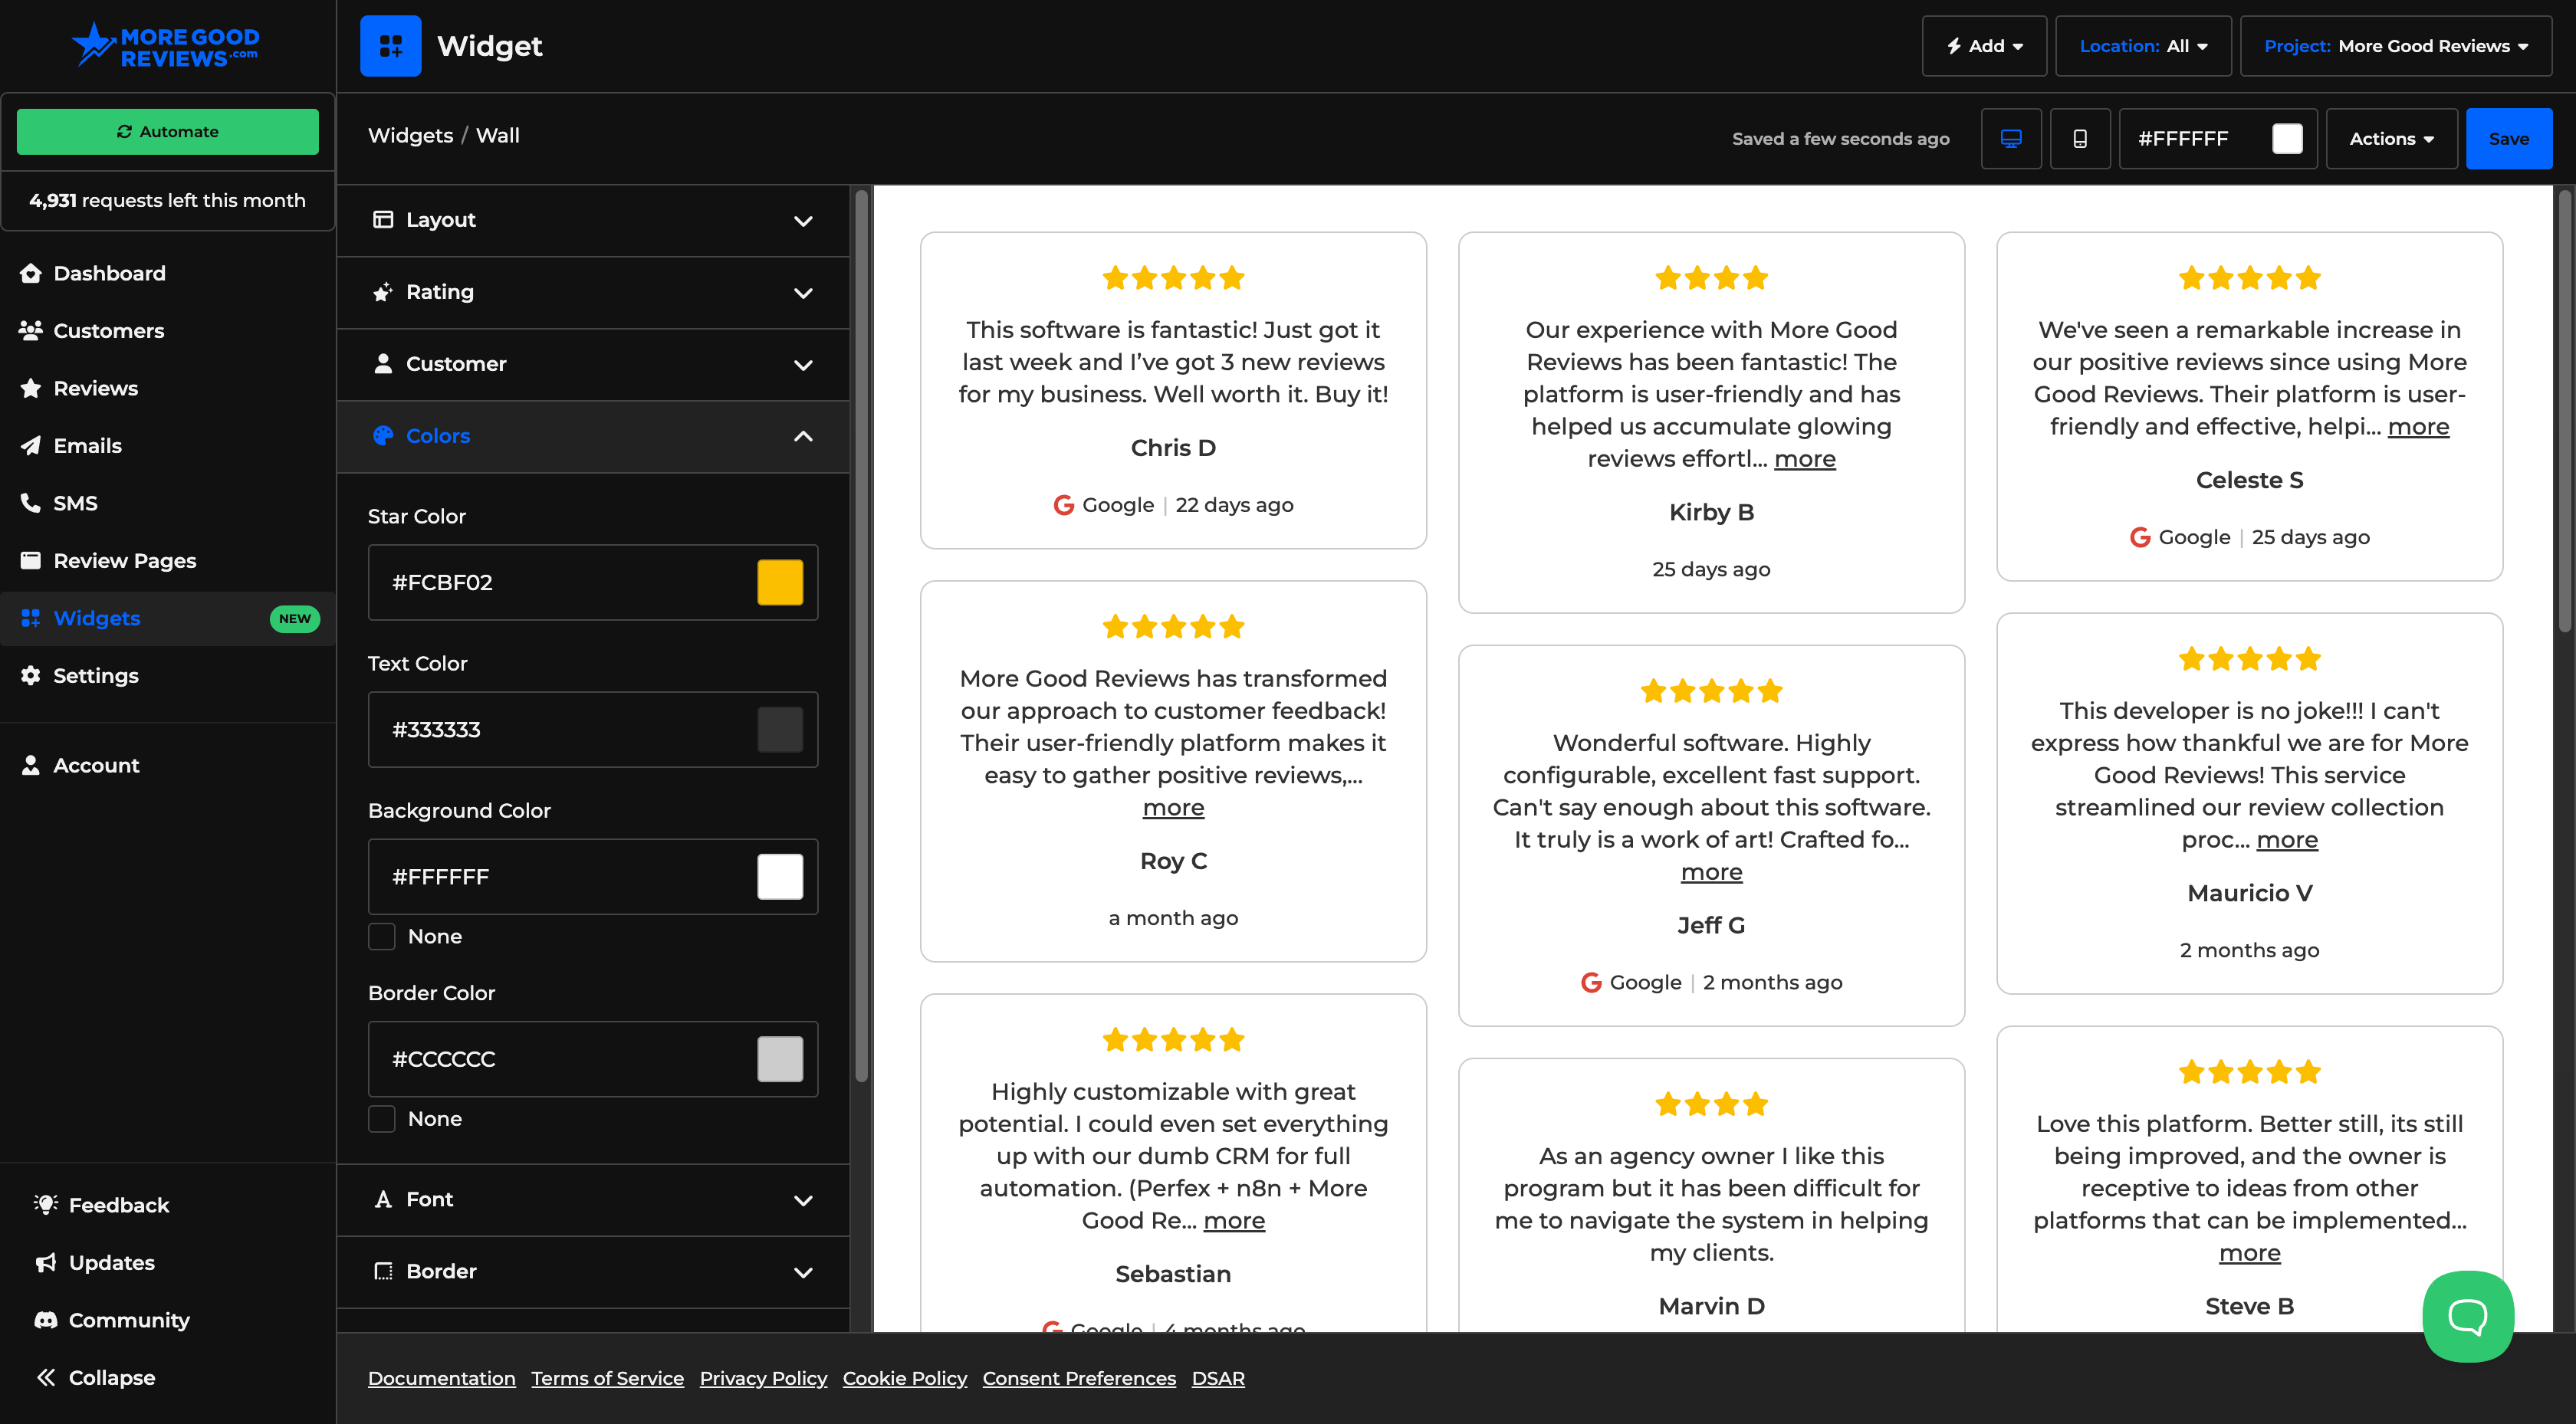The image size is (2576, 1424).
Task: Click the Layout panel icon
Action: tap(383, 219)
